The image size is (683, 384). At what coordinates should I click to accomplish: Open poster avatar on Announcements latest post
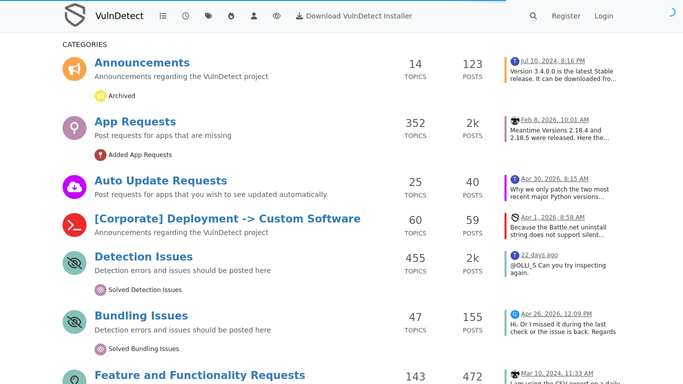click(515, 61)
